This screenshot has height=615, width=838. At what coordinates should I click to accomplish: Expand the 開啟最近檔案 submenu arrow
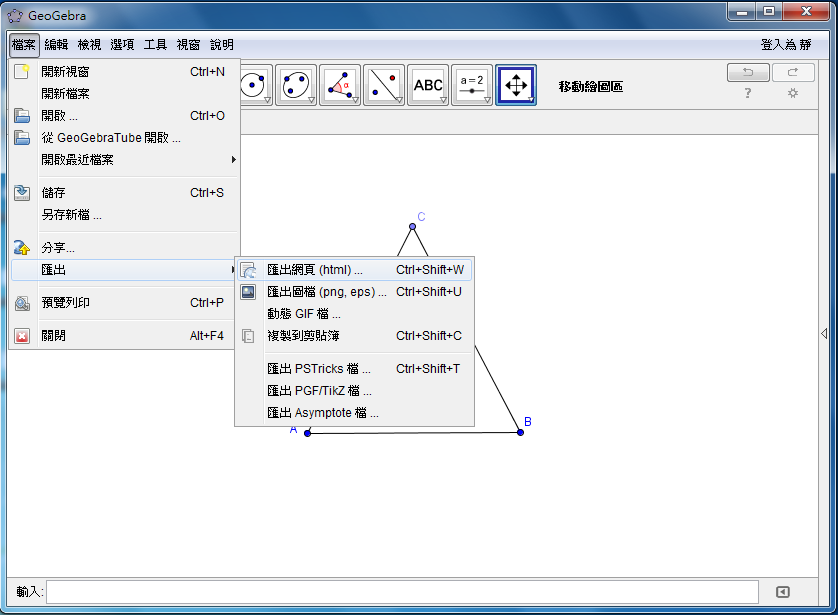pos(233,159)
